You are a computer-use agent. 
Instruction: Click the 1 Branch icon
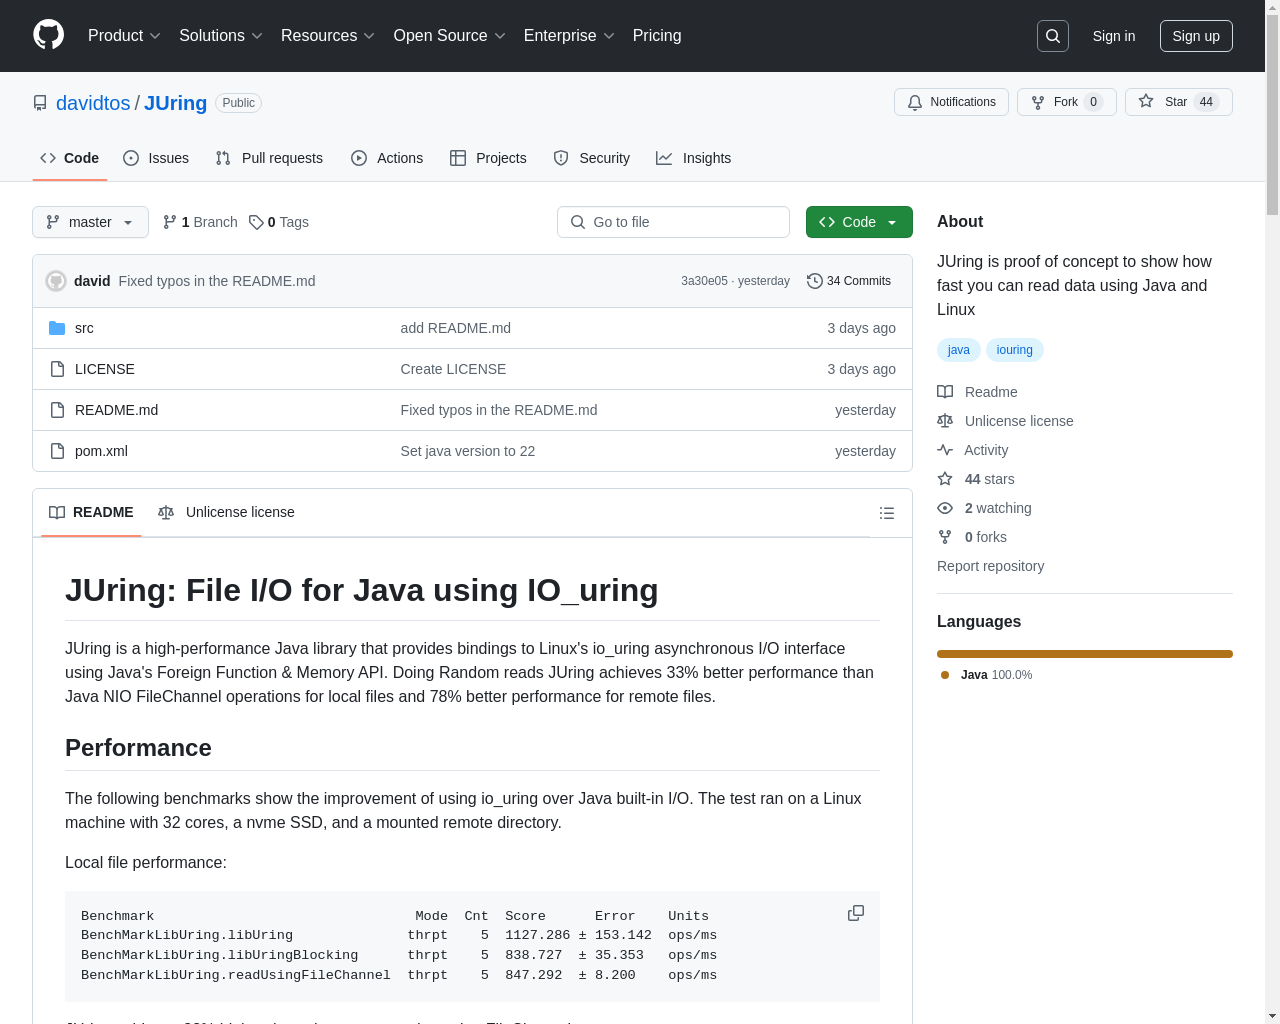coord(170,222)
